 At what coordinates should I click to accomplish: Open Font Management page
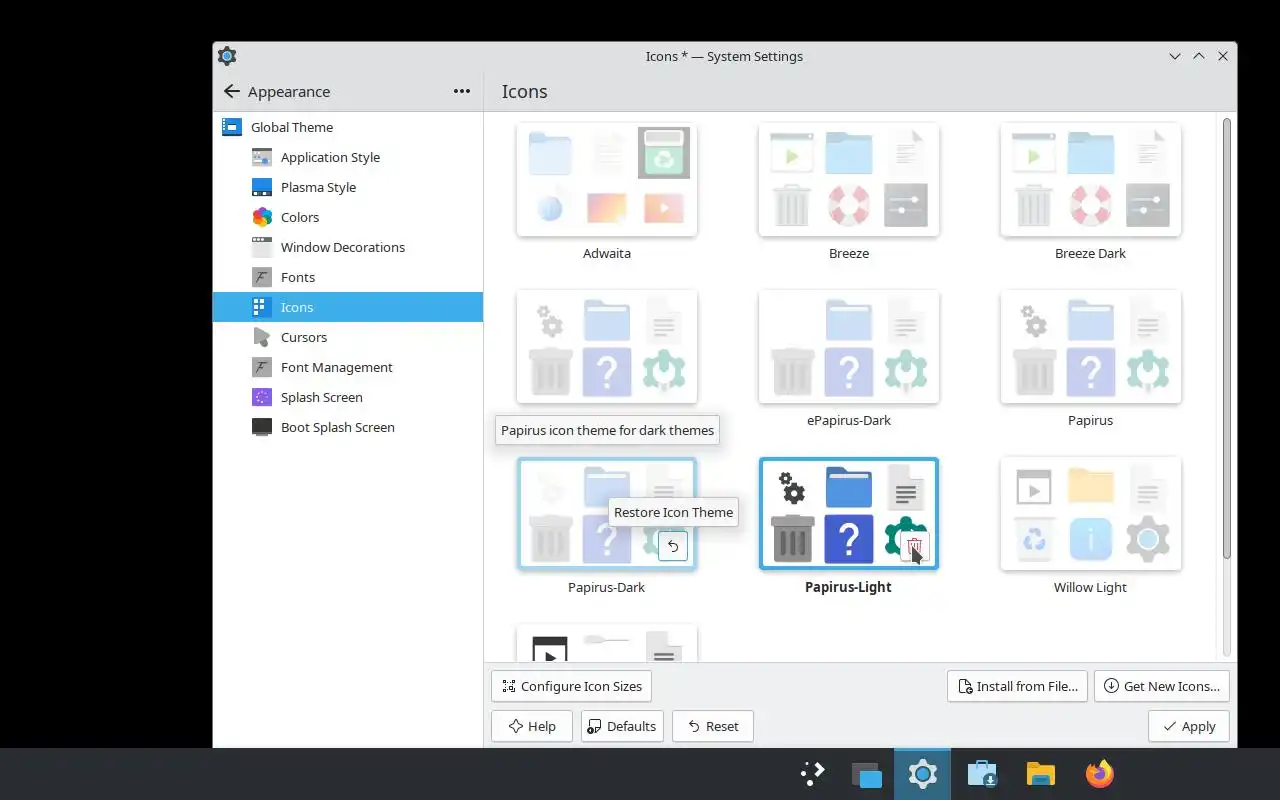[x=348, y=367]
